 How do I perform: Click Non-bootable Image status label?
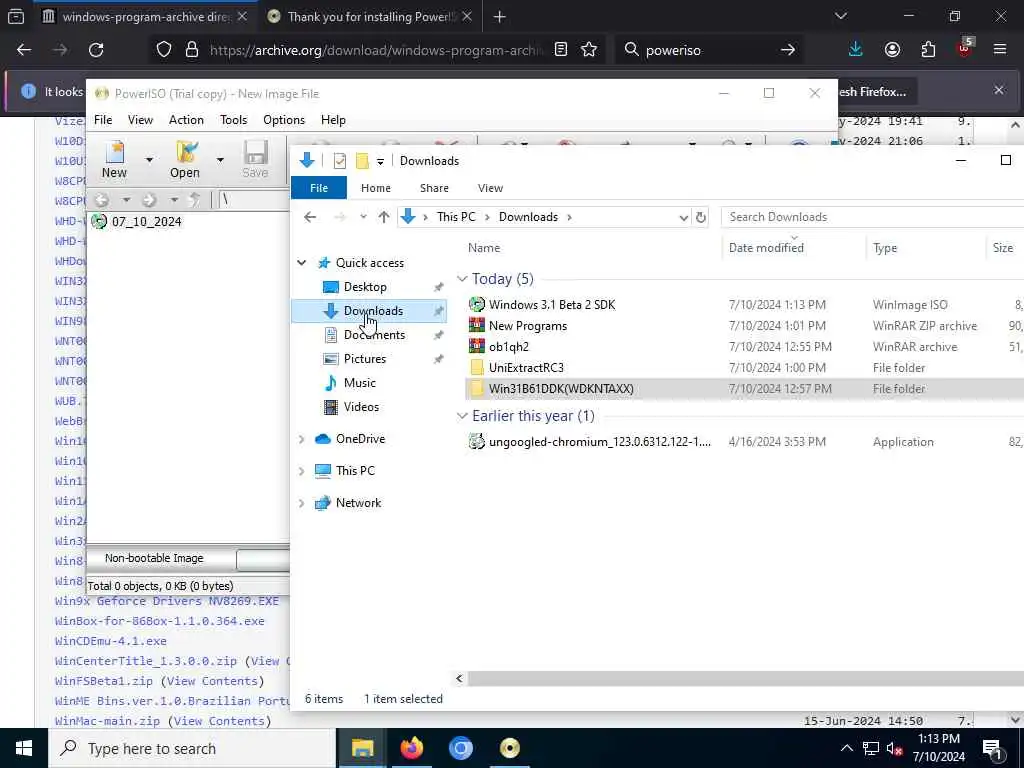pos(154,558)
